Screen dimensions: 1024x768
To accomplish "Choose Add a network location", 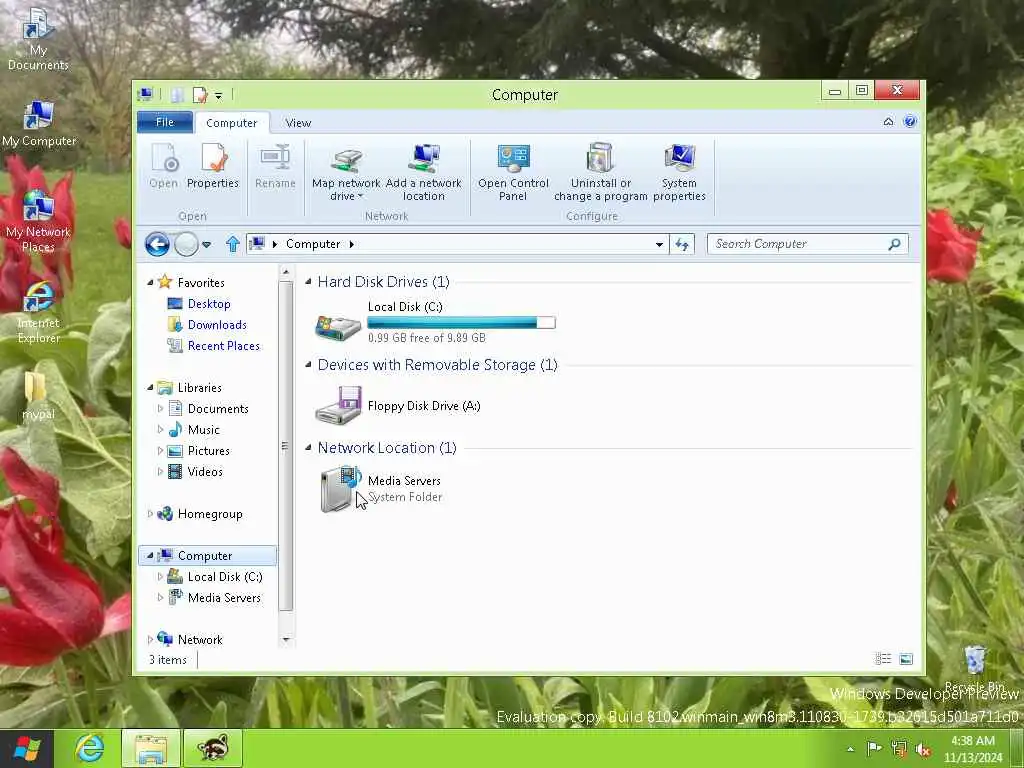I will 423,173.
